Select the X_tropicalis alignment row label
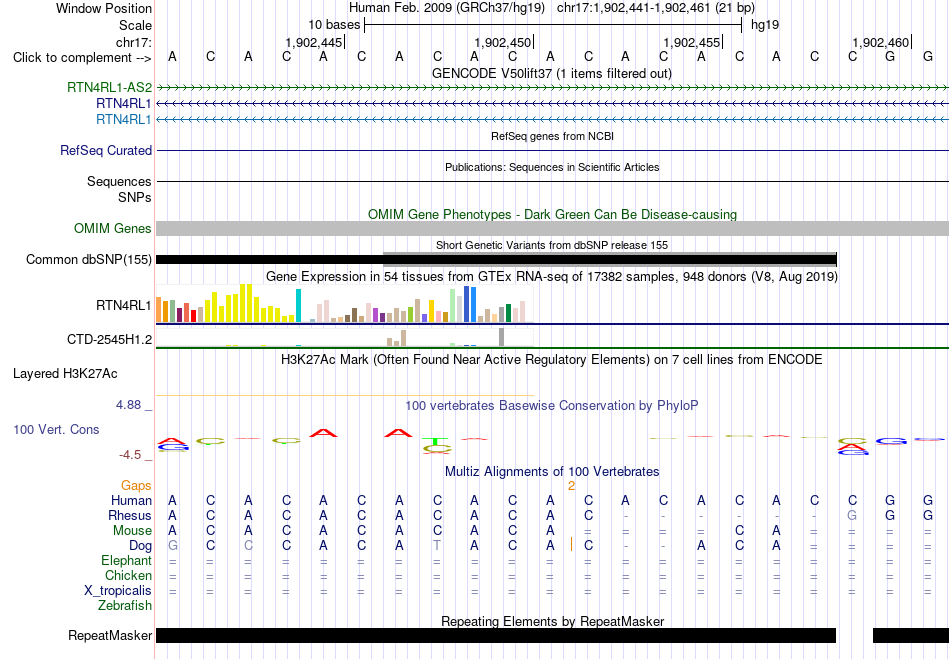 pyautogui.click(x=118, y=591)
